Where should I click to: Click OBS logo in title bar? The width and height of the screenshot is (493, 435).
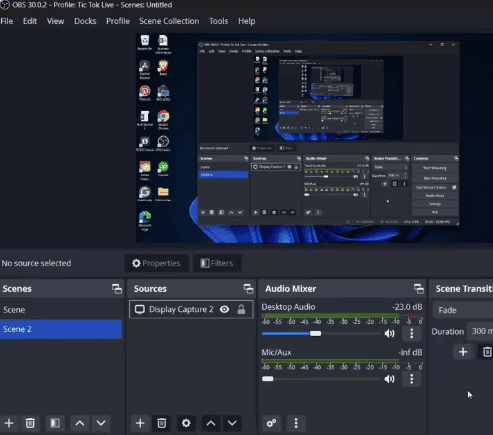(x=5, y=5)
